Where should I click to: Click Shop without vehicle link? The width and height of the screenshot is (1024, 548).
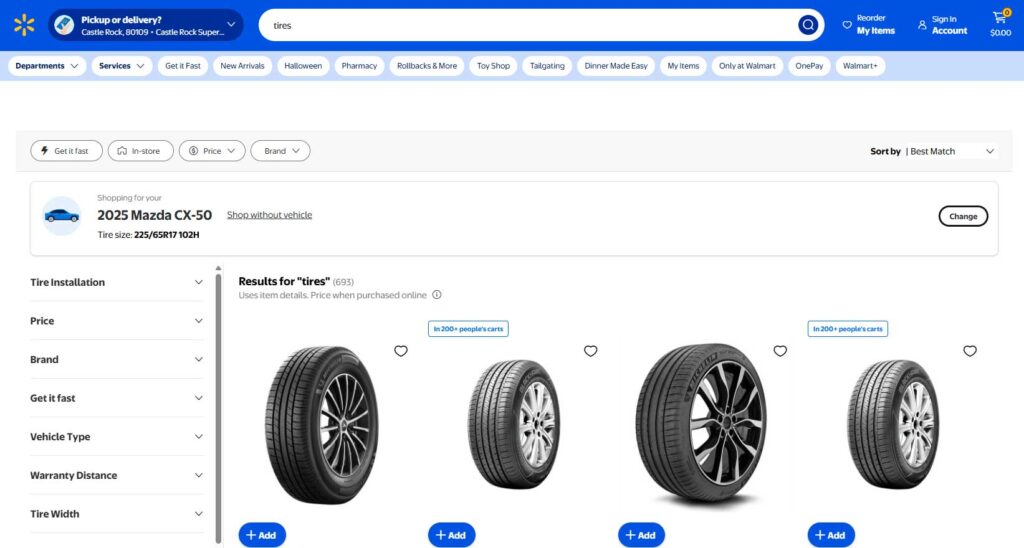coord(269,215)
